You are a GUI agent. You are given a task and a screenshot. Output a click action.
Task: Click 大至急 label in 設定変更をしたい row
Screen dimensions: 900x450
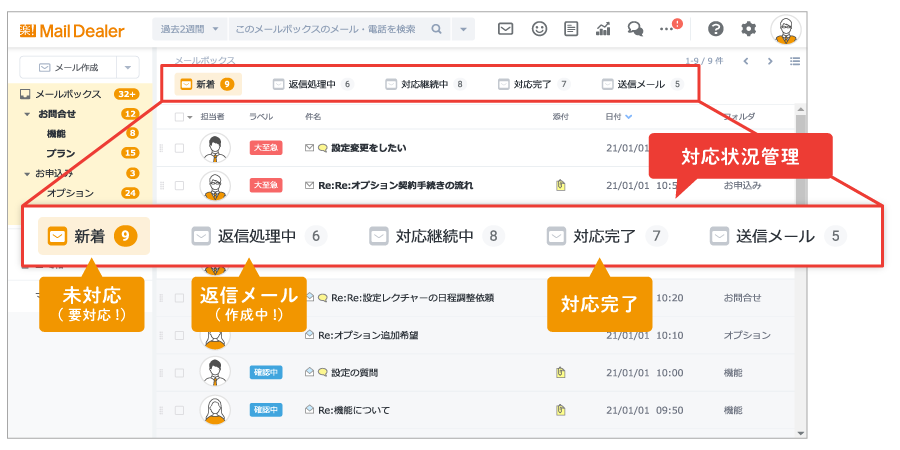click(266, 148)
